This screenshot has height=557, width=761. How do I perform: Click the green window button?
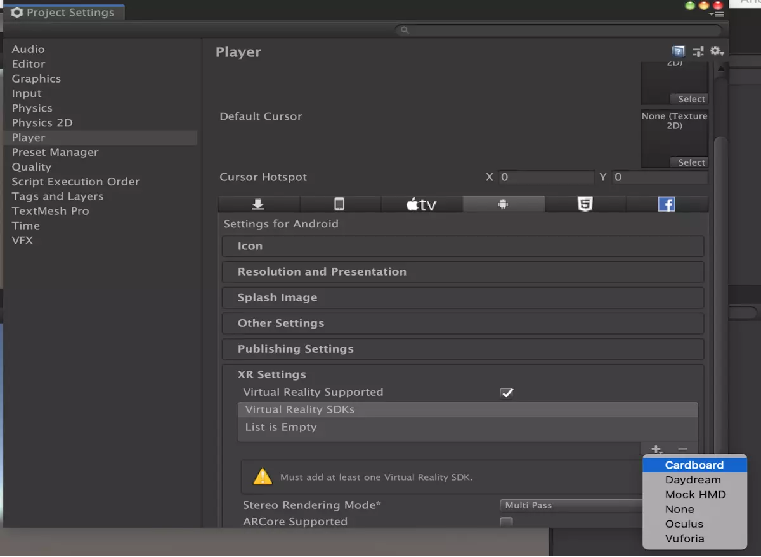690,6
